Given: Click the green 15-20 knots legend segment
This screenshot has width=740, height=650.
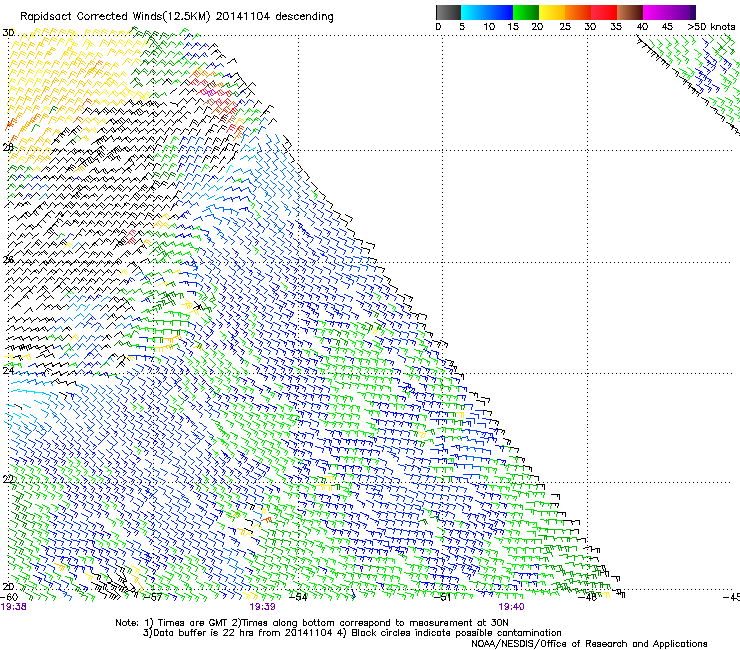Looking at the screenshot, I should pos(526,12).
